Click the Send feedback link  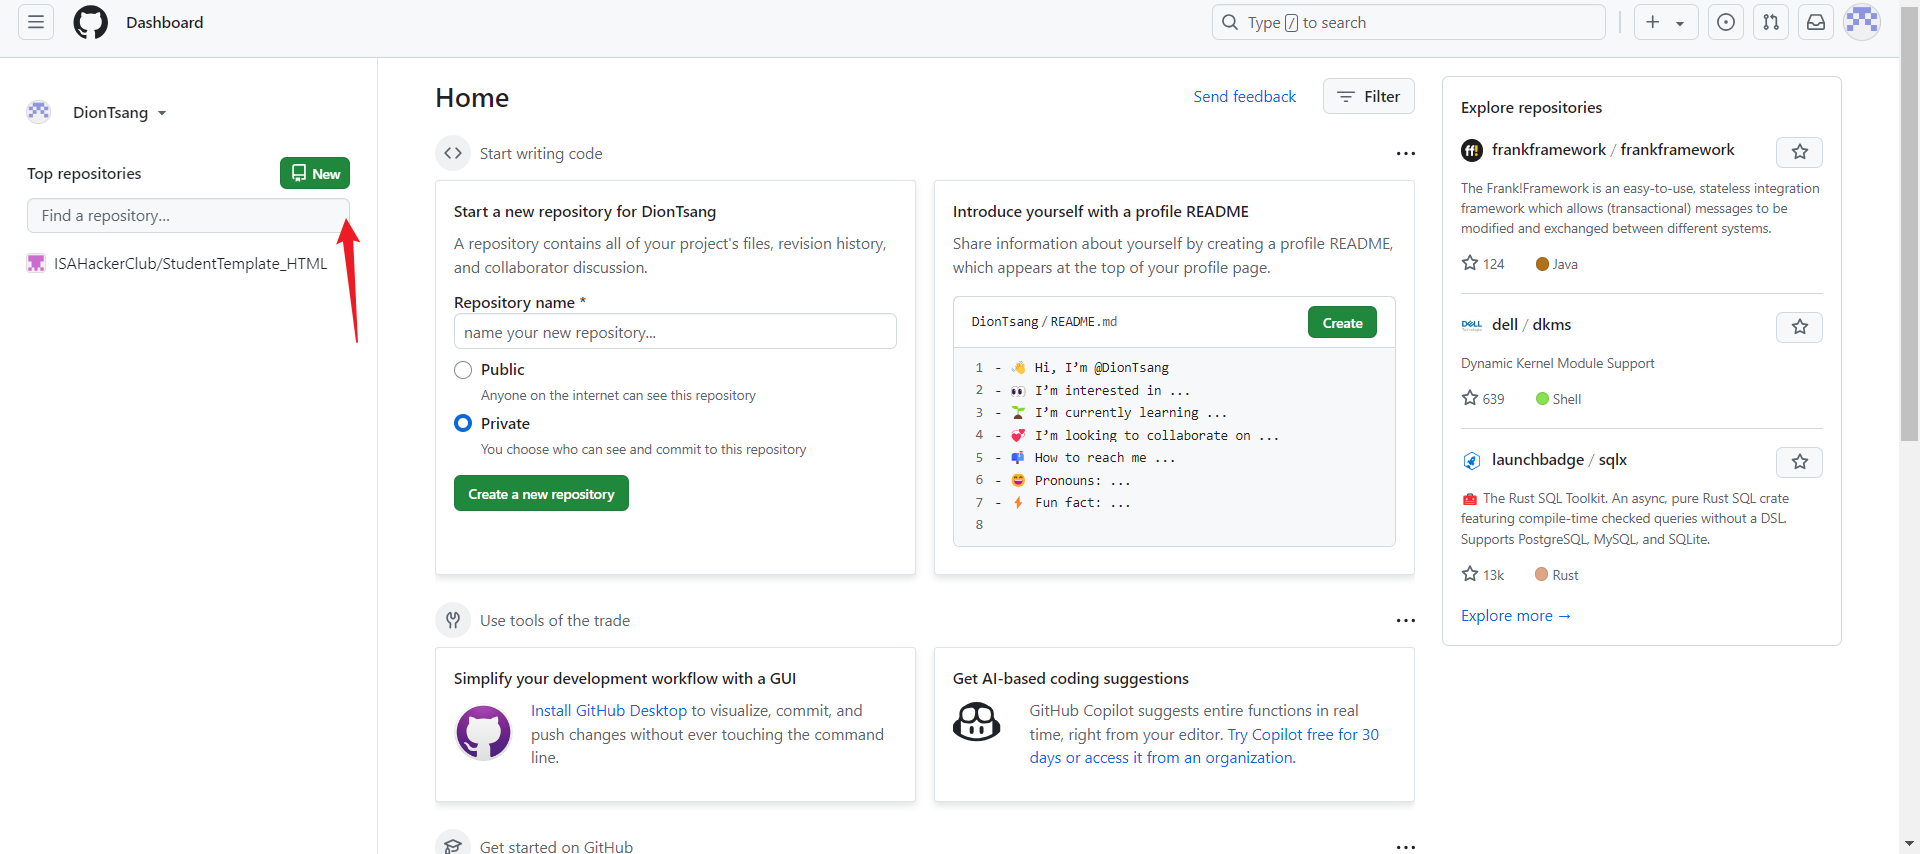tap(1244, 96)
